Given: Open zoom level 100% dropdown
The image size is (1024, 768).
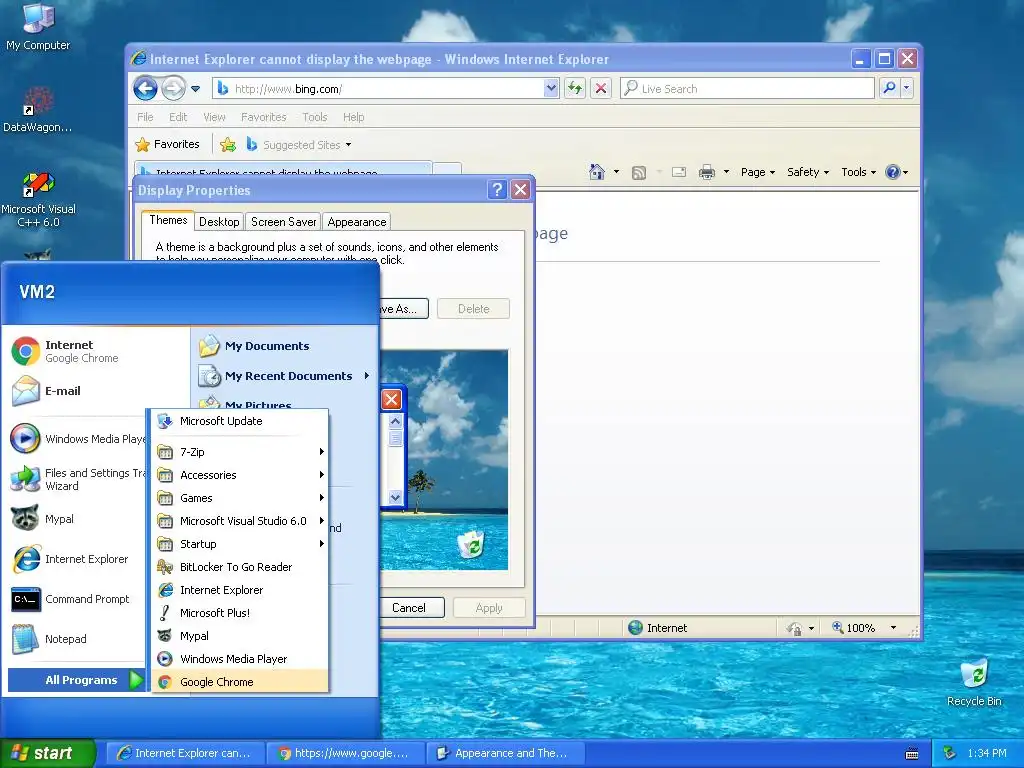Looking at the screenshot, I should pyautogui.click(x=893, y=628).
